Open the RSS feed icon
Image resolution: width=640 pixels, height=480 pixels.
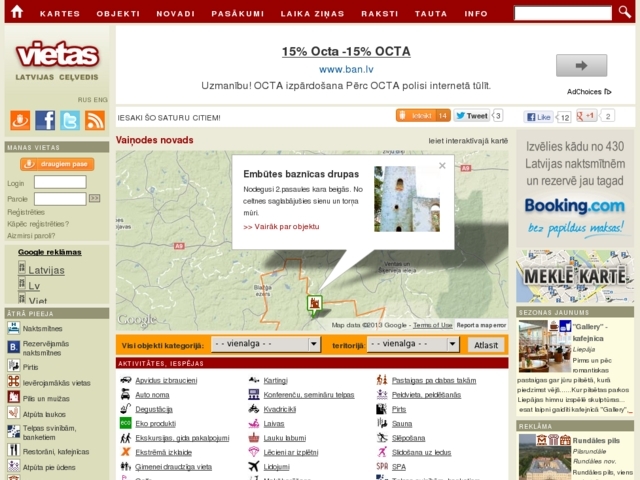pyautogui.click(x=95, y=120)
